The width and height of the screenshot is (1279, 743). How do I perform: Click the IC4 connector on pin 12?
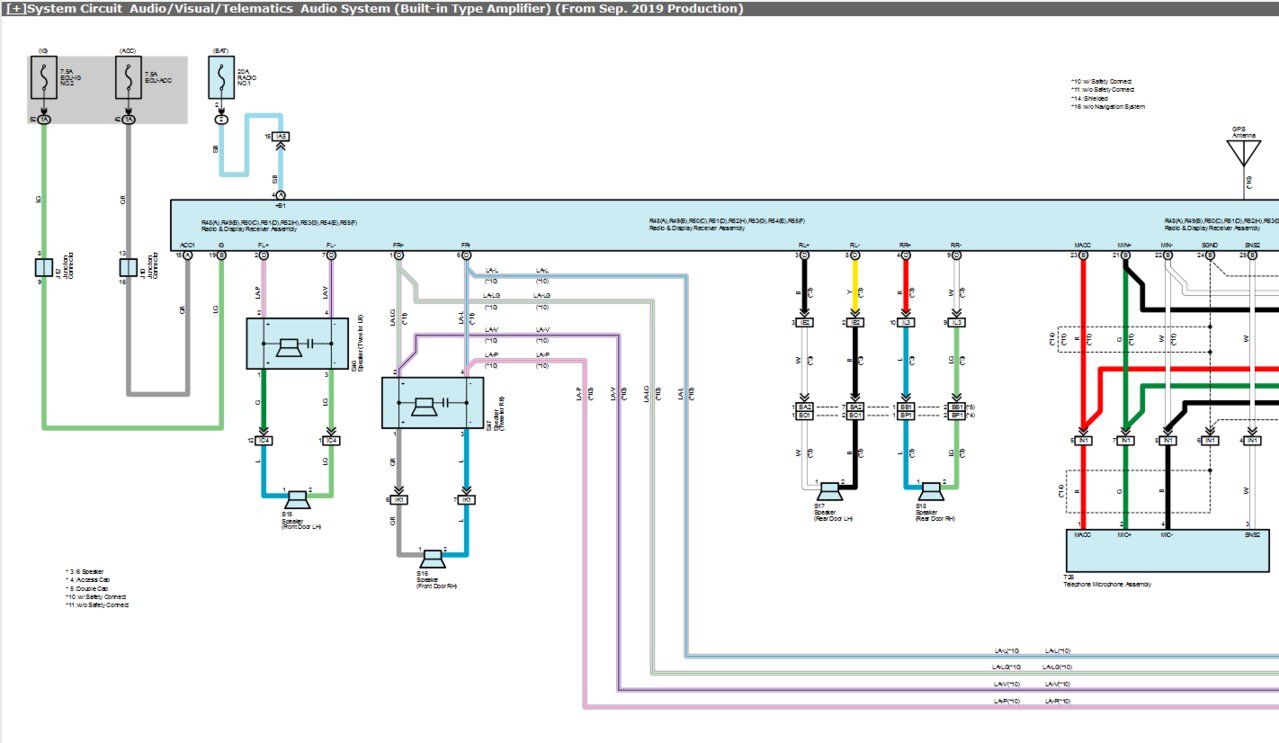[264, 440]
